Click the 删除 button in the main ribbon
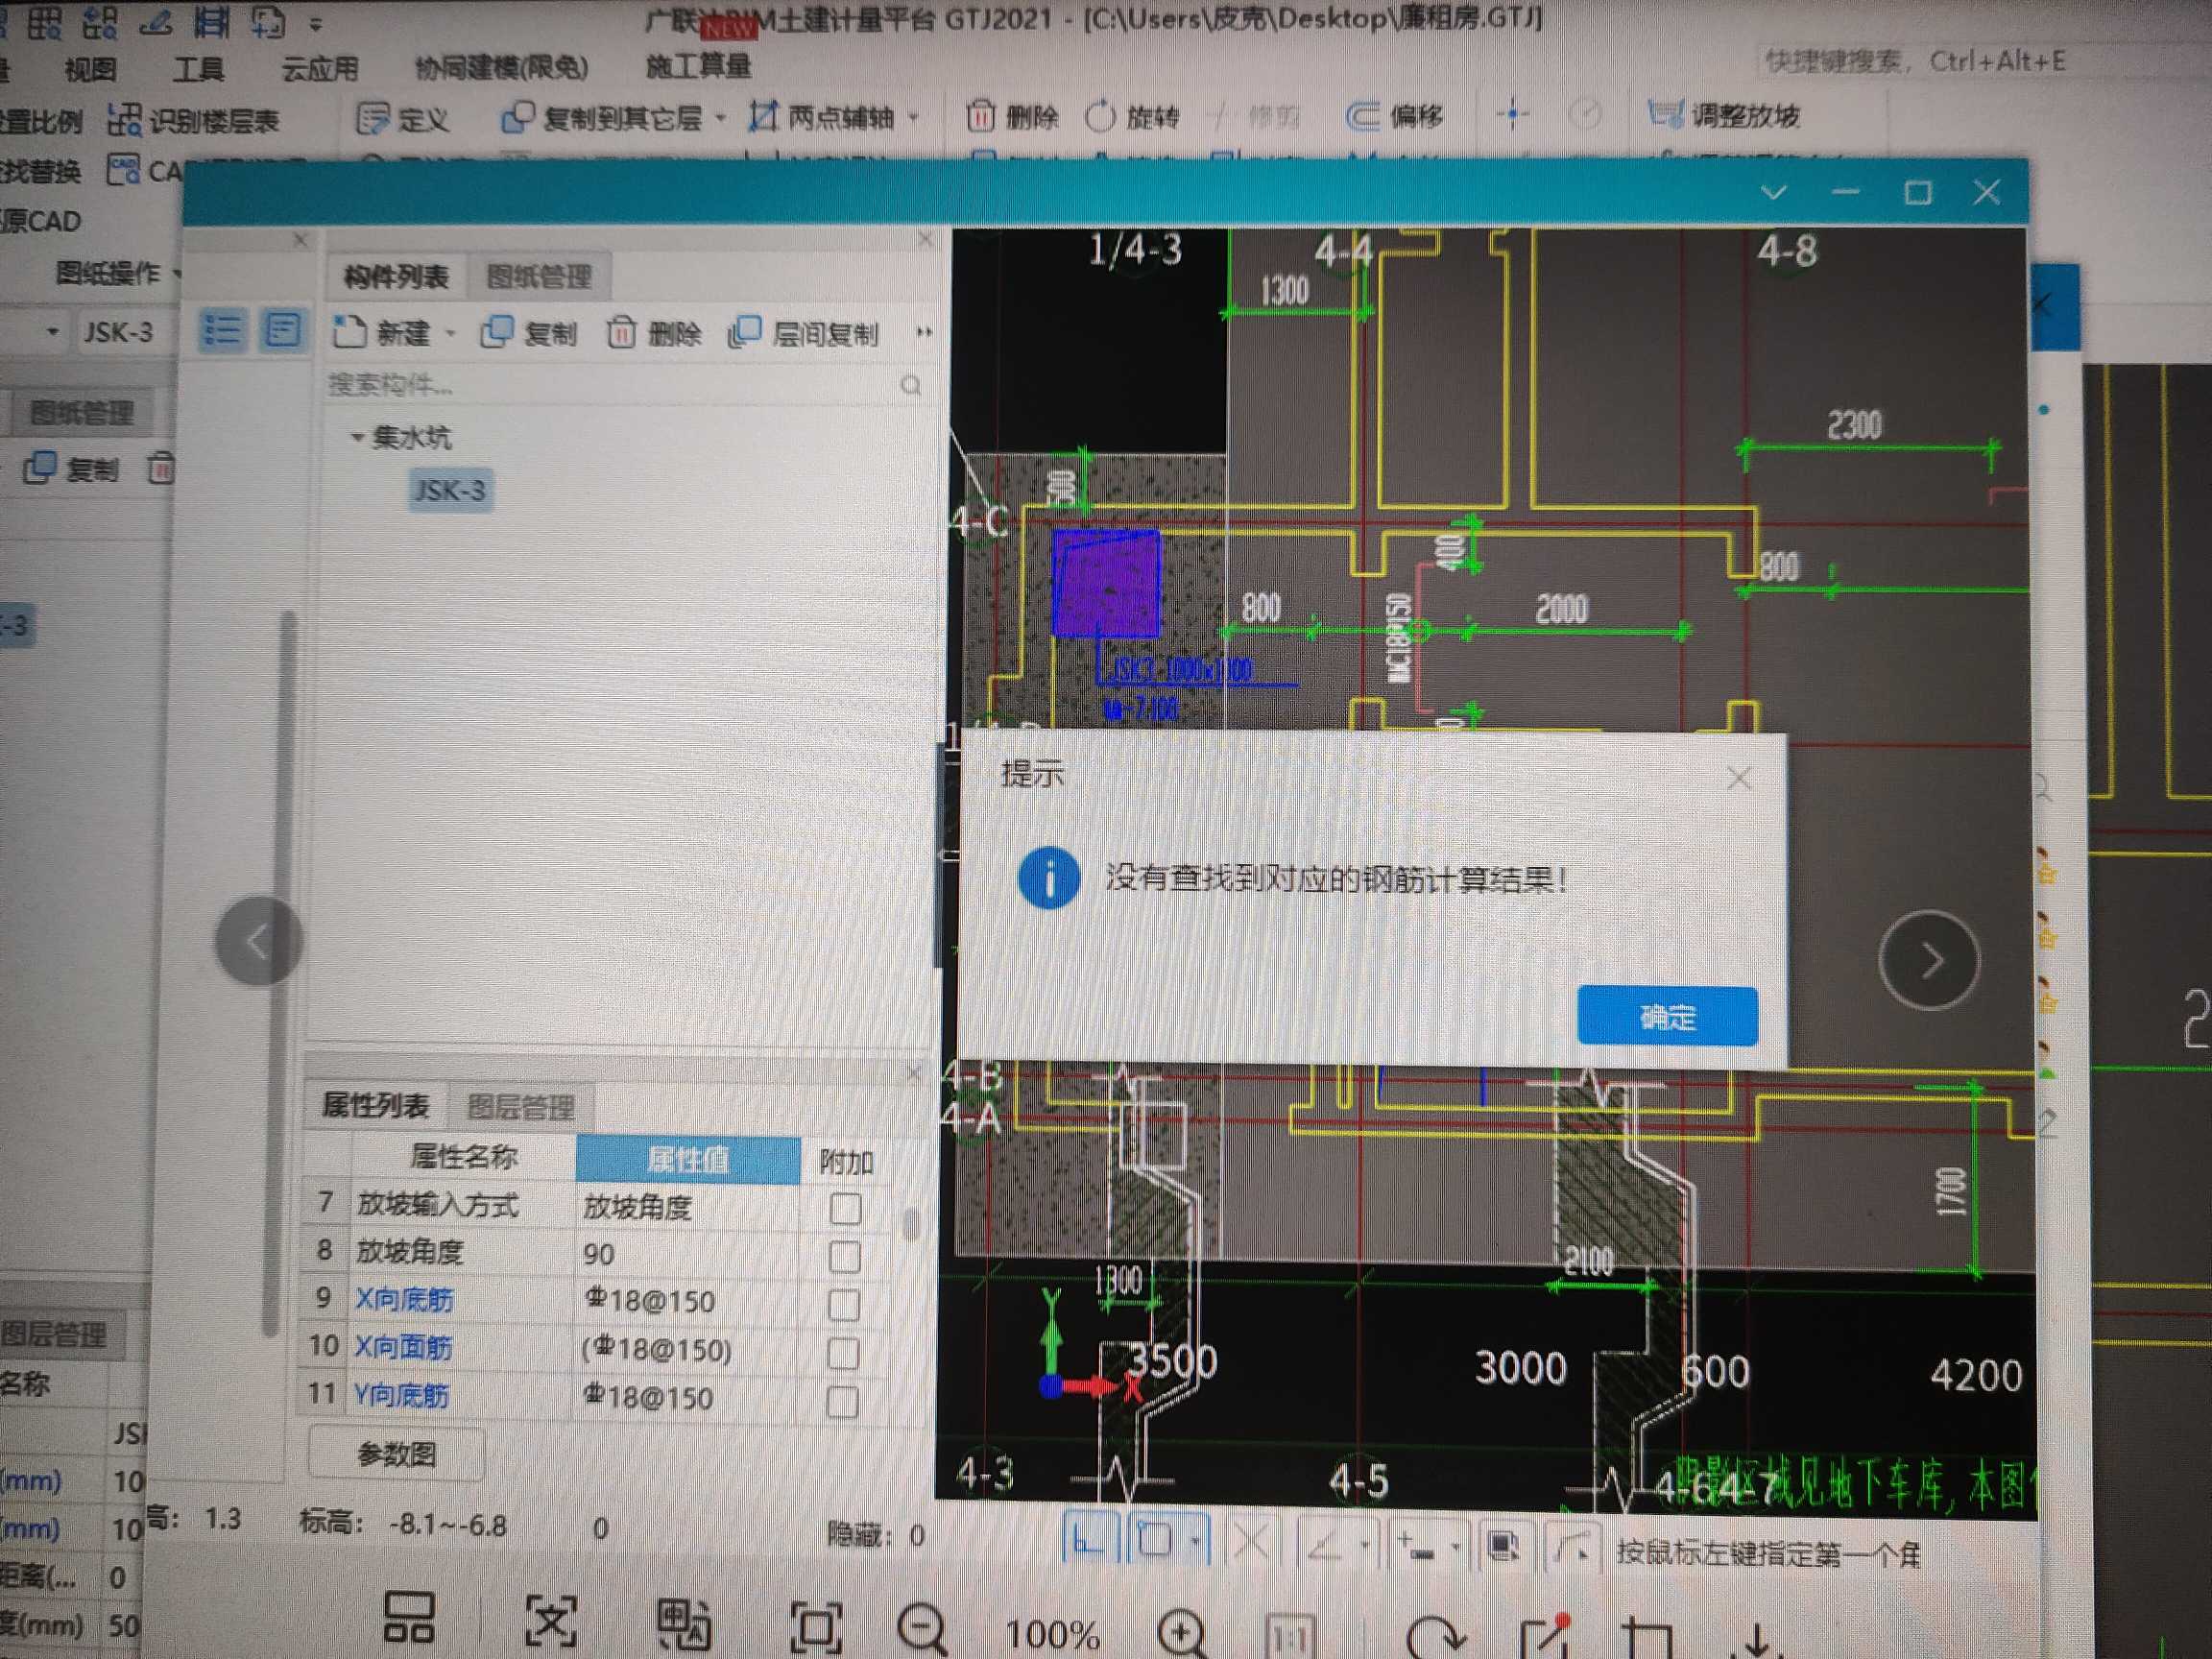 tap(1012, 117)
